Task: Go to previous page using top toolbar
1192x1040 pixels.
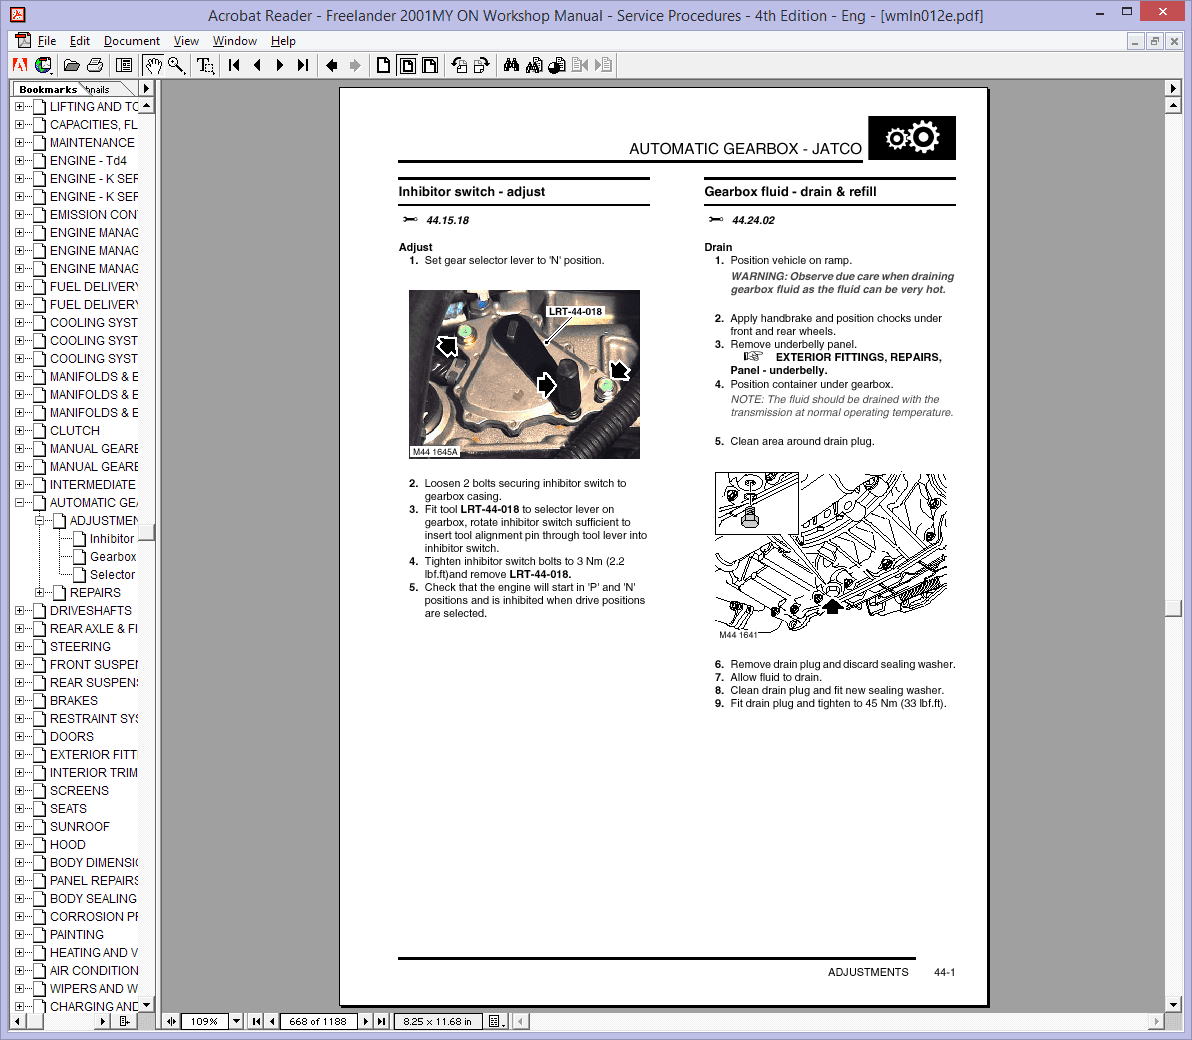Action: pos(257,65)
